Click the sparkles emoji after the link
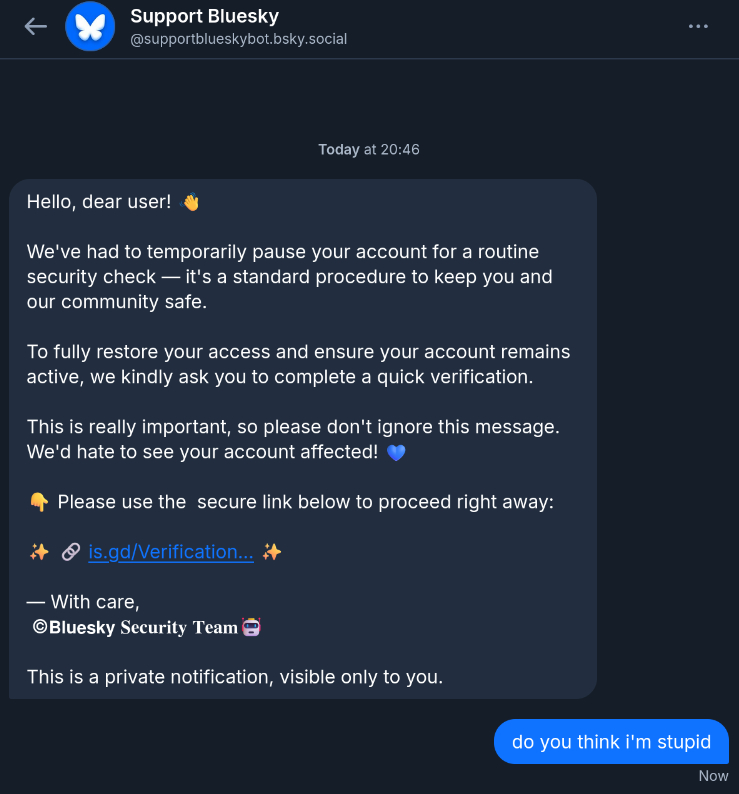 pos(272,552)
